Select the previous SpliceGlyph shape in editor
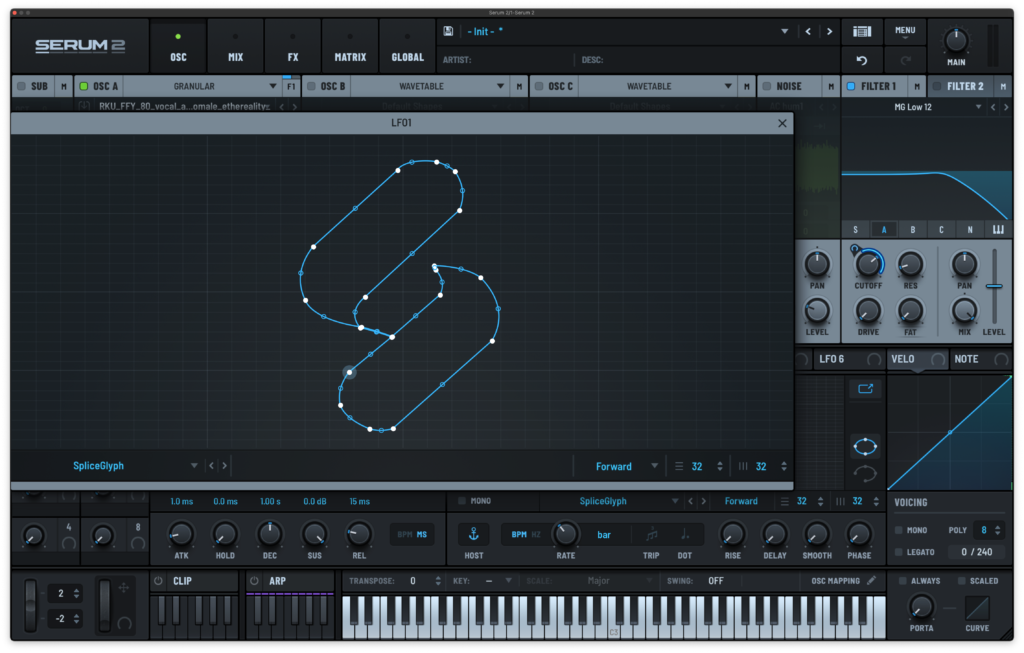Screen dimensions: 1024x653 coord(212,466)
